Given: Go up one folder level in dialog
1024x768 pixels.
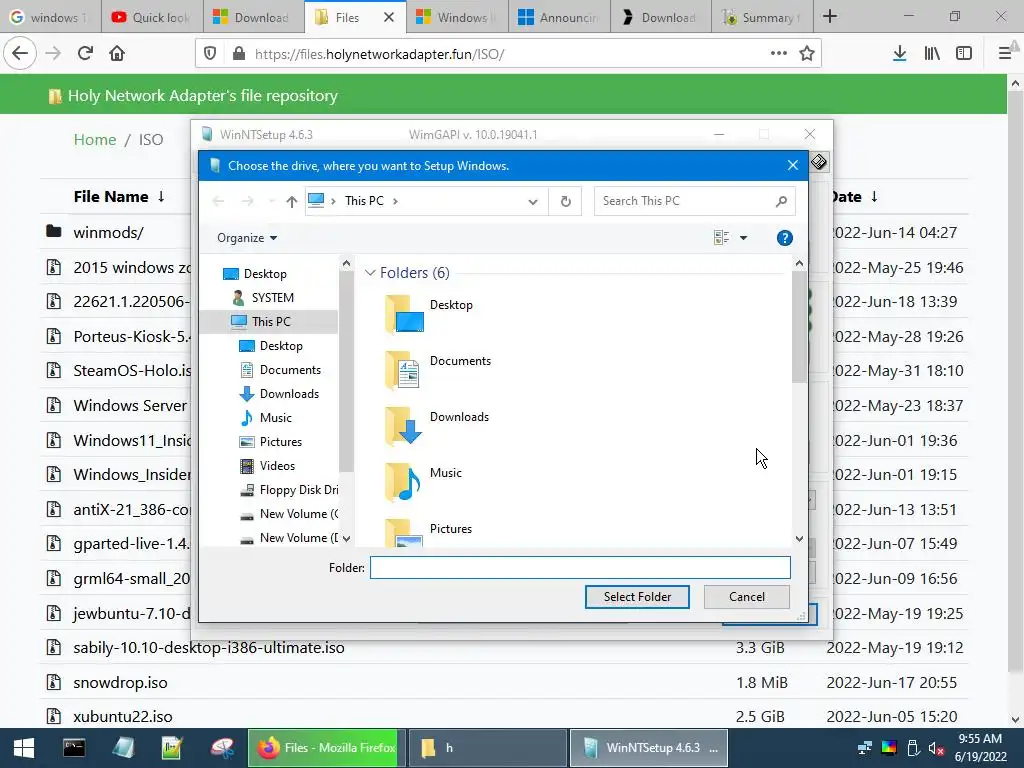Looking at the screenshot, I should [x=291, y=201].
